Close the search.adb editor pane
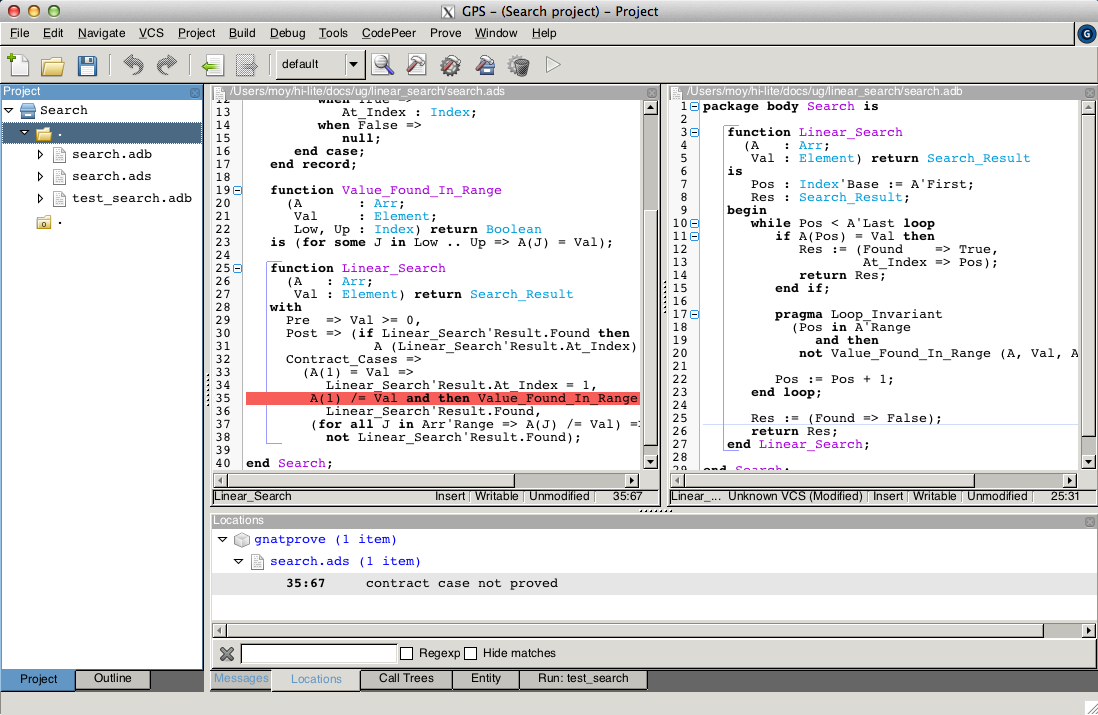Image resolution: width=1098 pixels, height=715 pixels. pyautogui.click(x=1090, y=92)
